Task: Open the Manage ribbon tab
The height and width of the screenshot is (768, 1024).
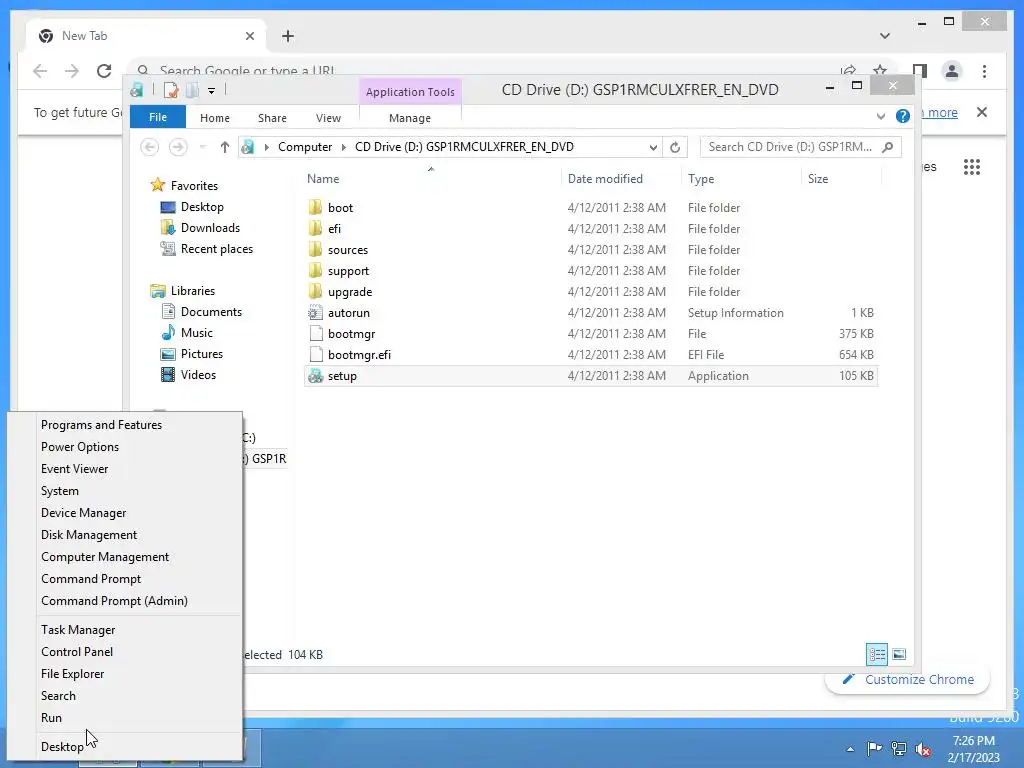Action: pyautogui.click(x=410, y=118)
